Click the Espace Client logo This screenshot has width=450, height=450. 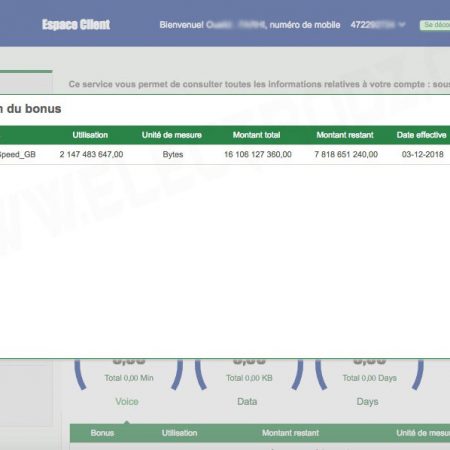[76, 25]
